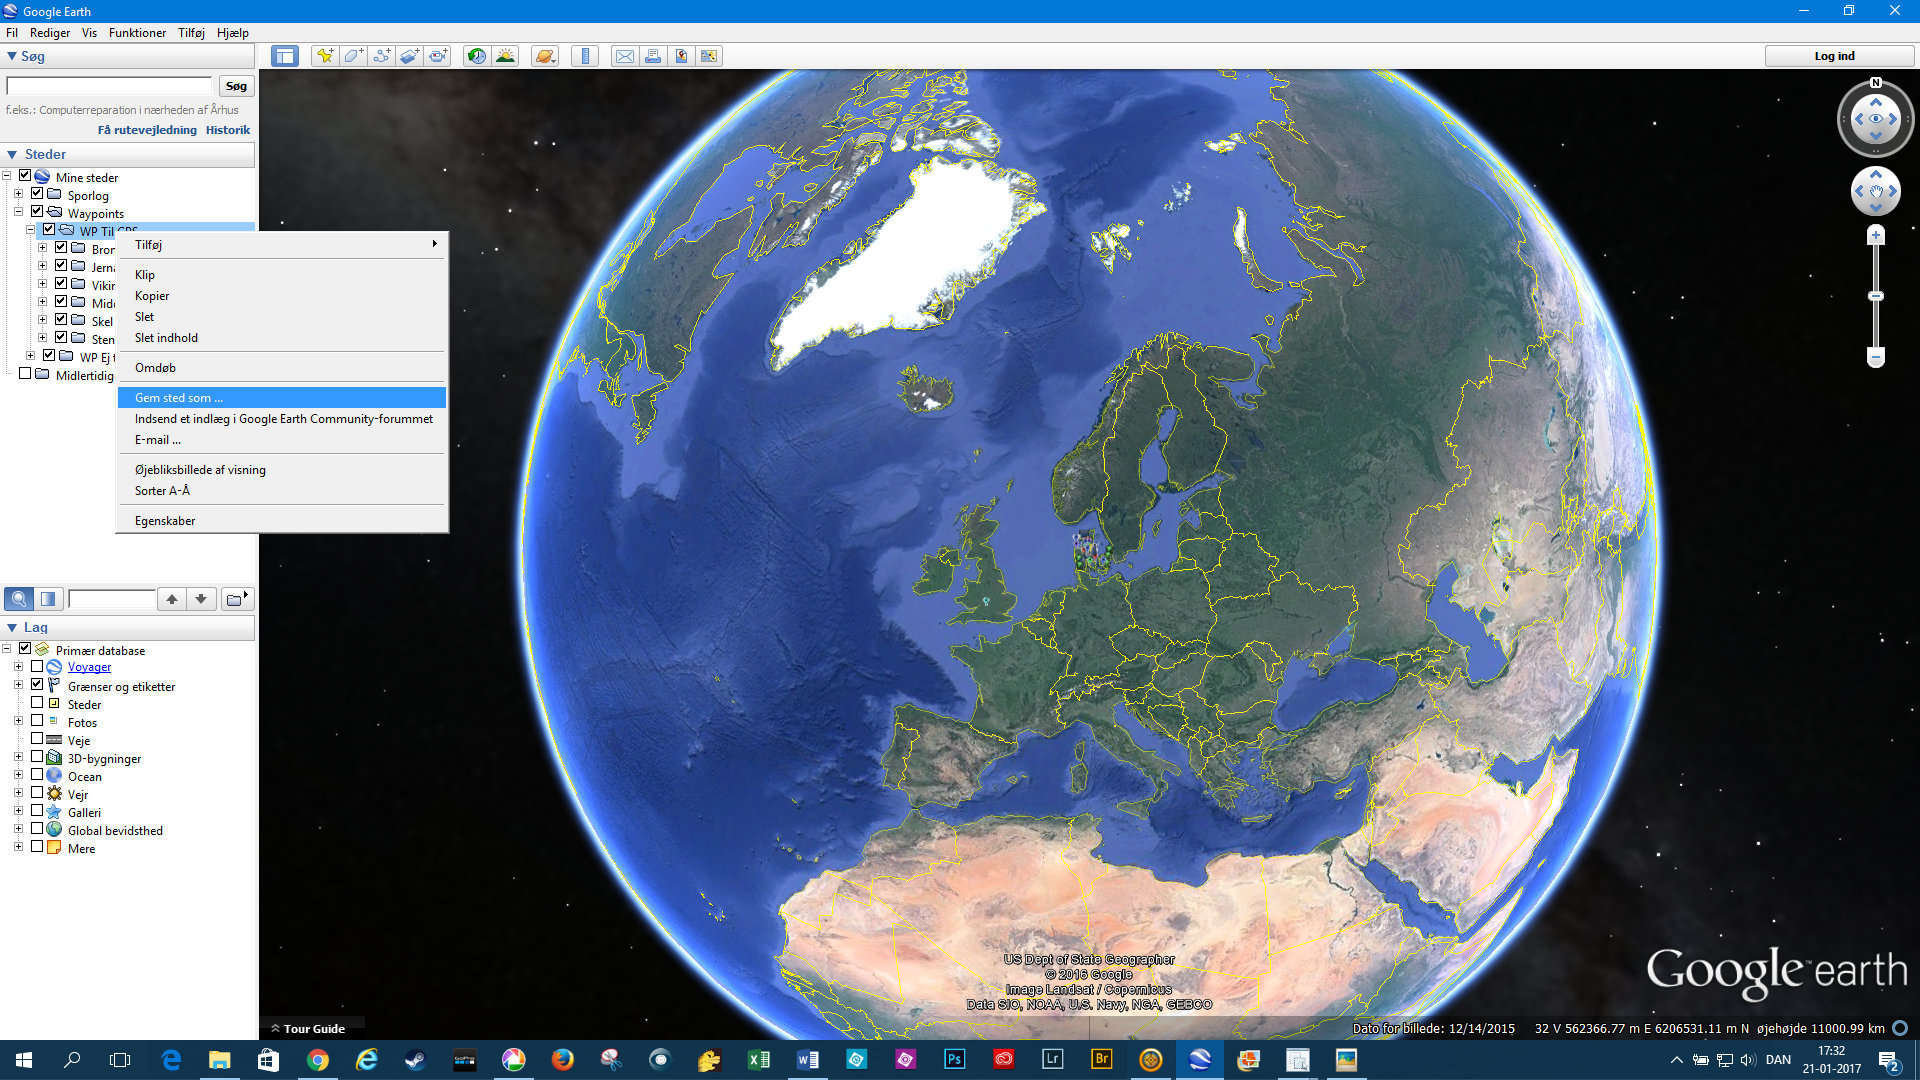Open the Historik link
The image size is (1920, 1080).
(228, 130)
